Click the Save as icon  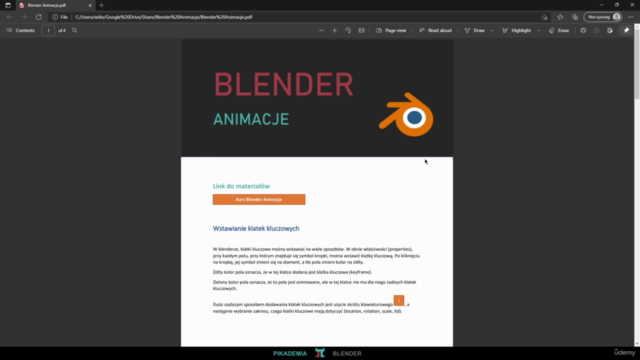[610, 31]
